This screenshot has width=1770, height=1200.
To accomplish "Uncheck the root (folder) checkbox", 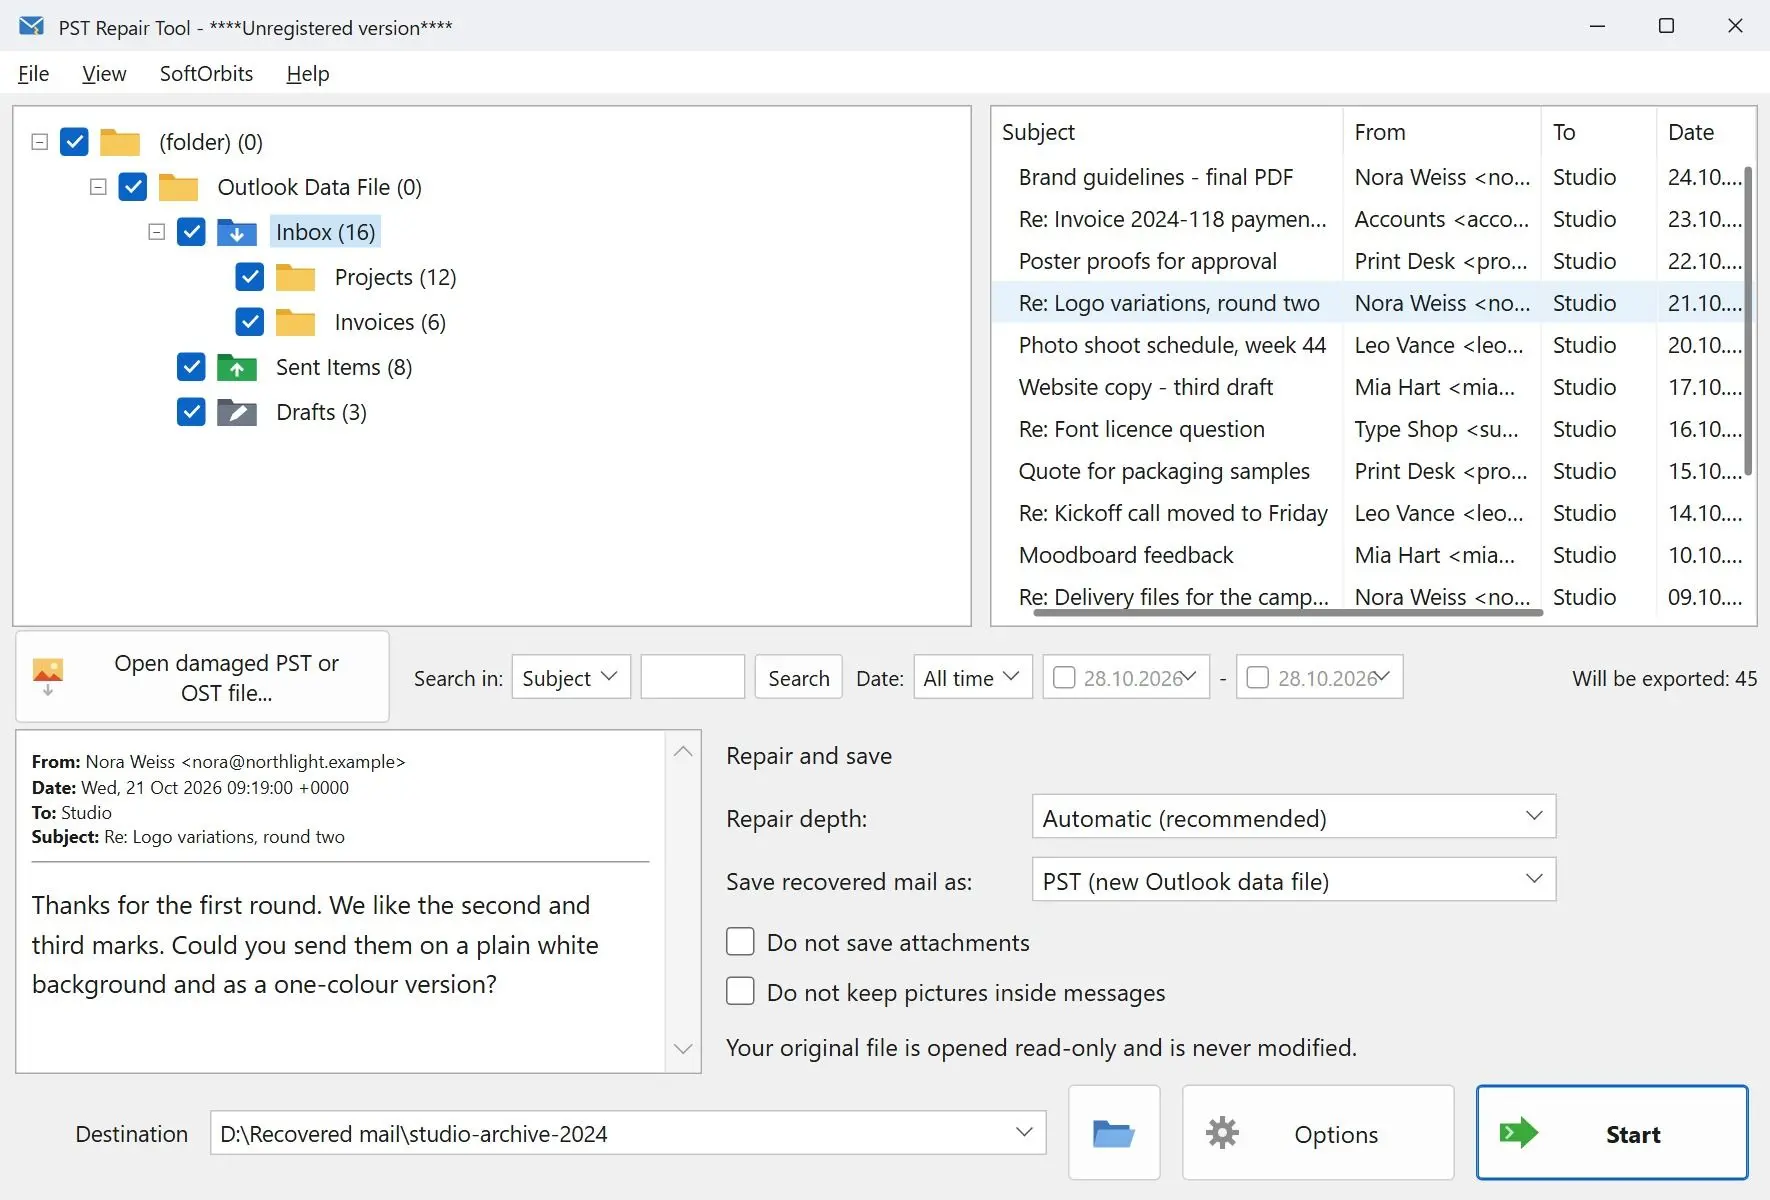I will pyautogui.click(x=75, y=142).
